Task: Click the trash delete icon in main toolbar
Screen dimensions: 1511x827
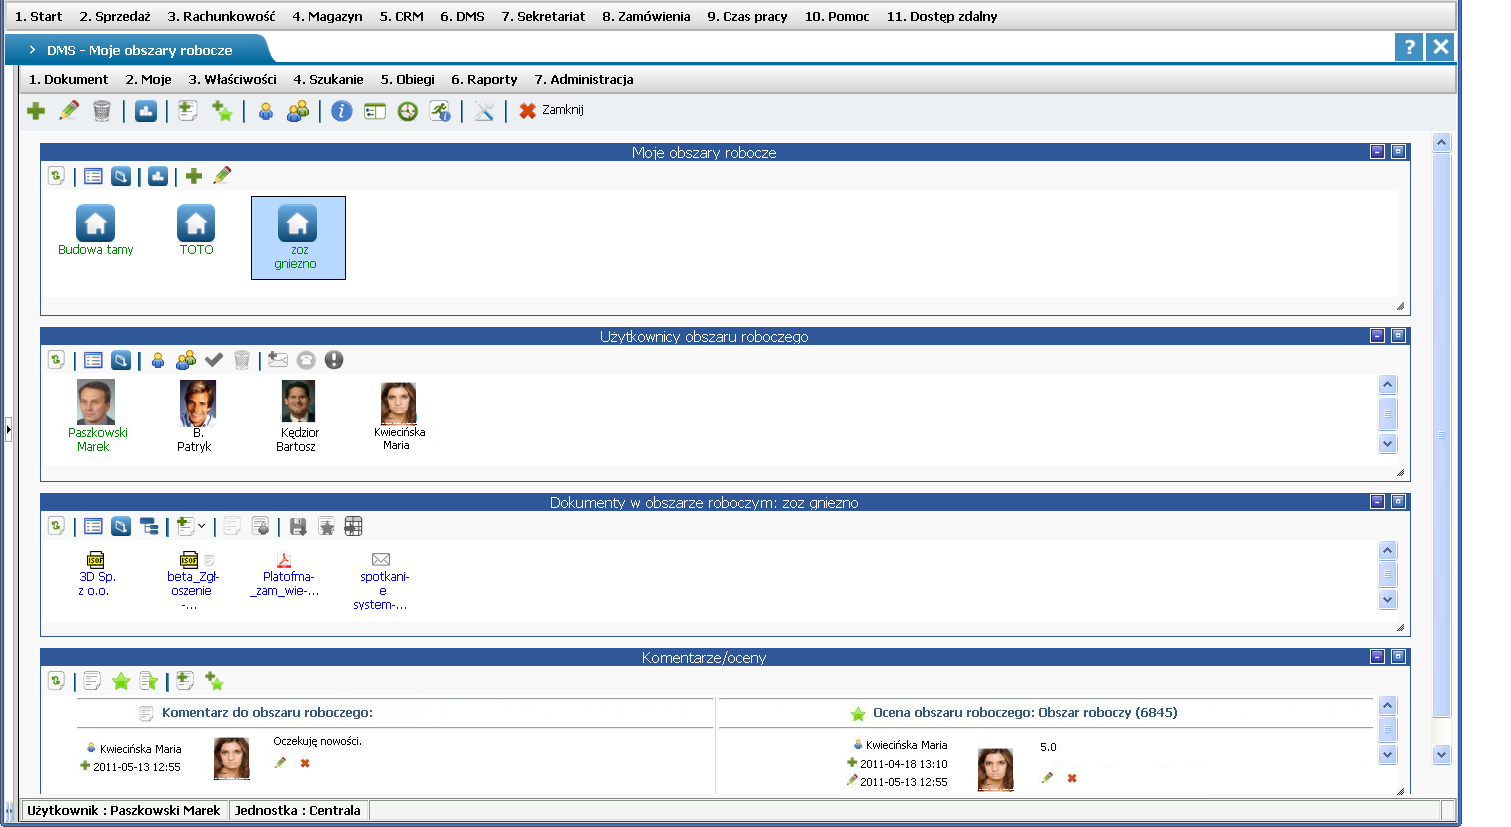Action: coord(102,111)
